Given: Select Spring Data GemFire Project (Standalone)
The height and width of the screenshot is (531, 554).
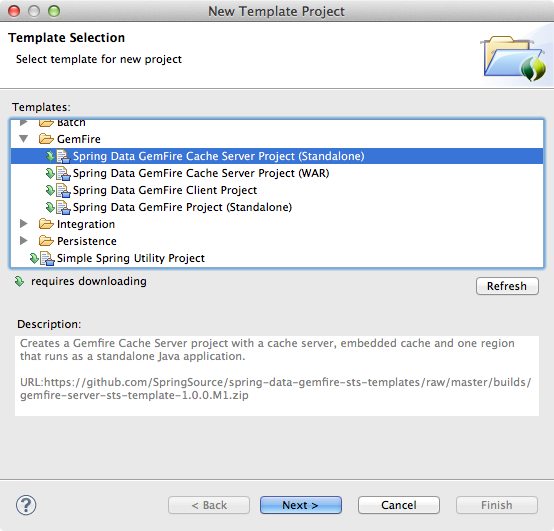Looking at the screenshot, I should [182, 207].
